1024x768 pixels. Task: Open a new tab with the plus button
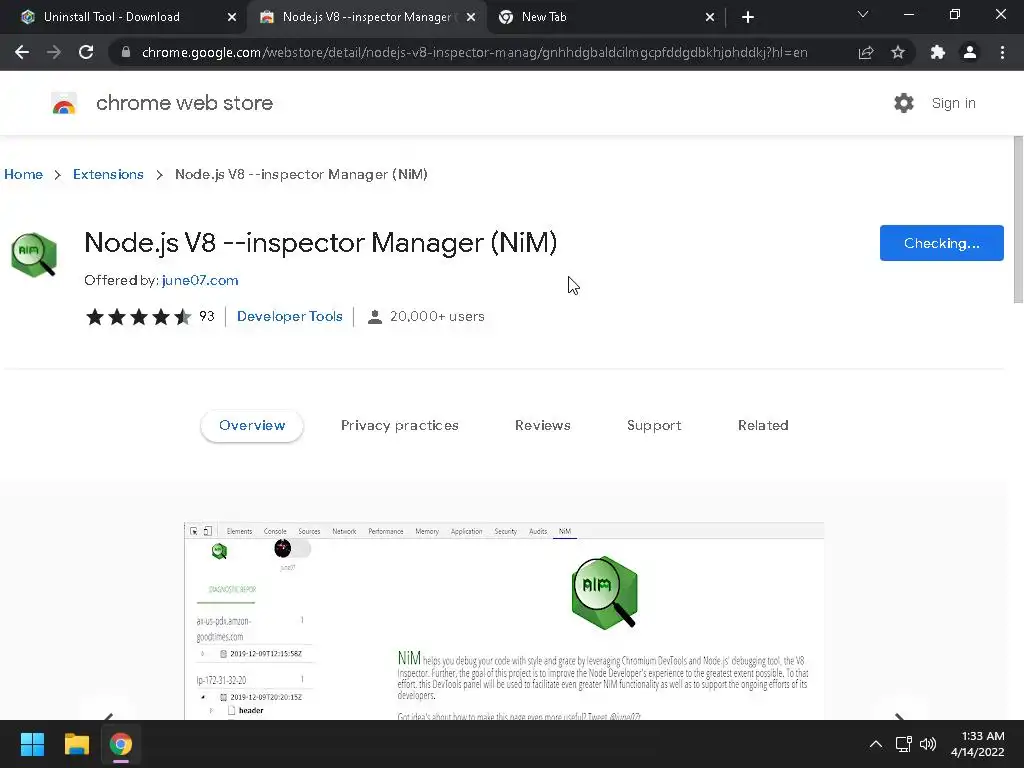(748, 17)
